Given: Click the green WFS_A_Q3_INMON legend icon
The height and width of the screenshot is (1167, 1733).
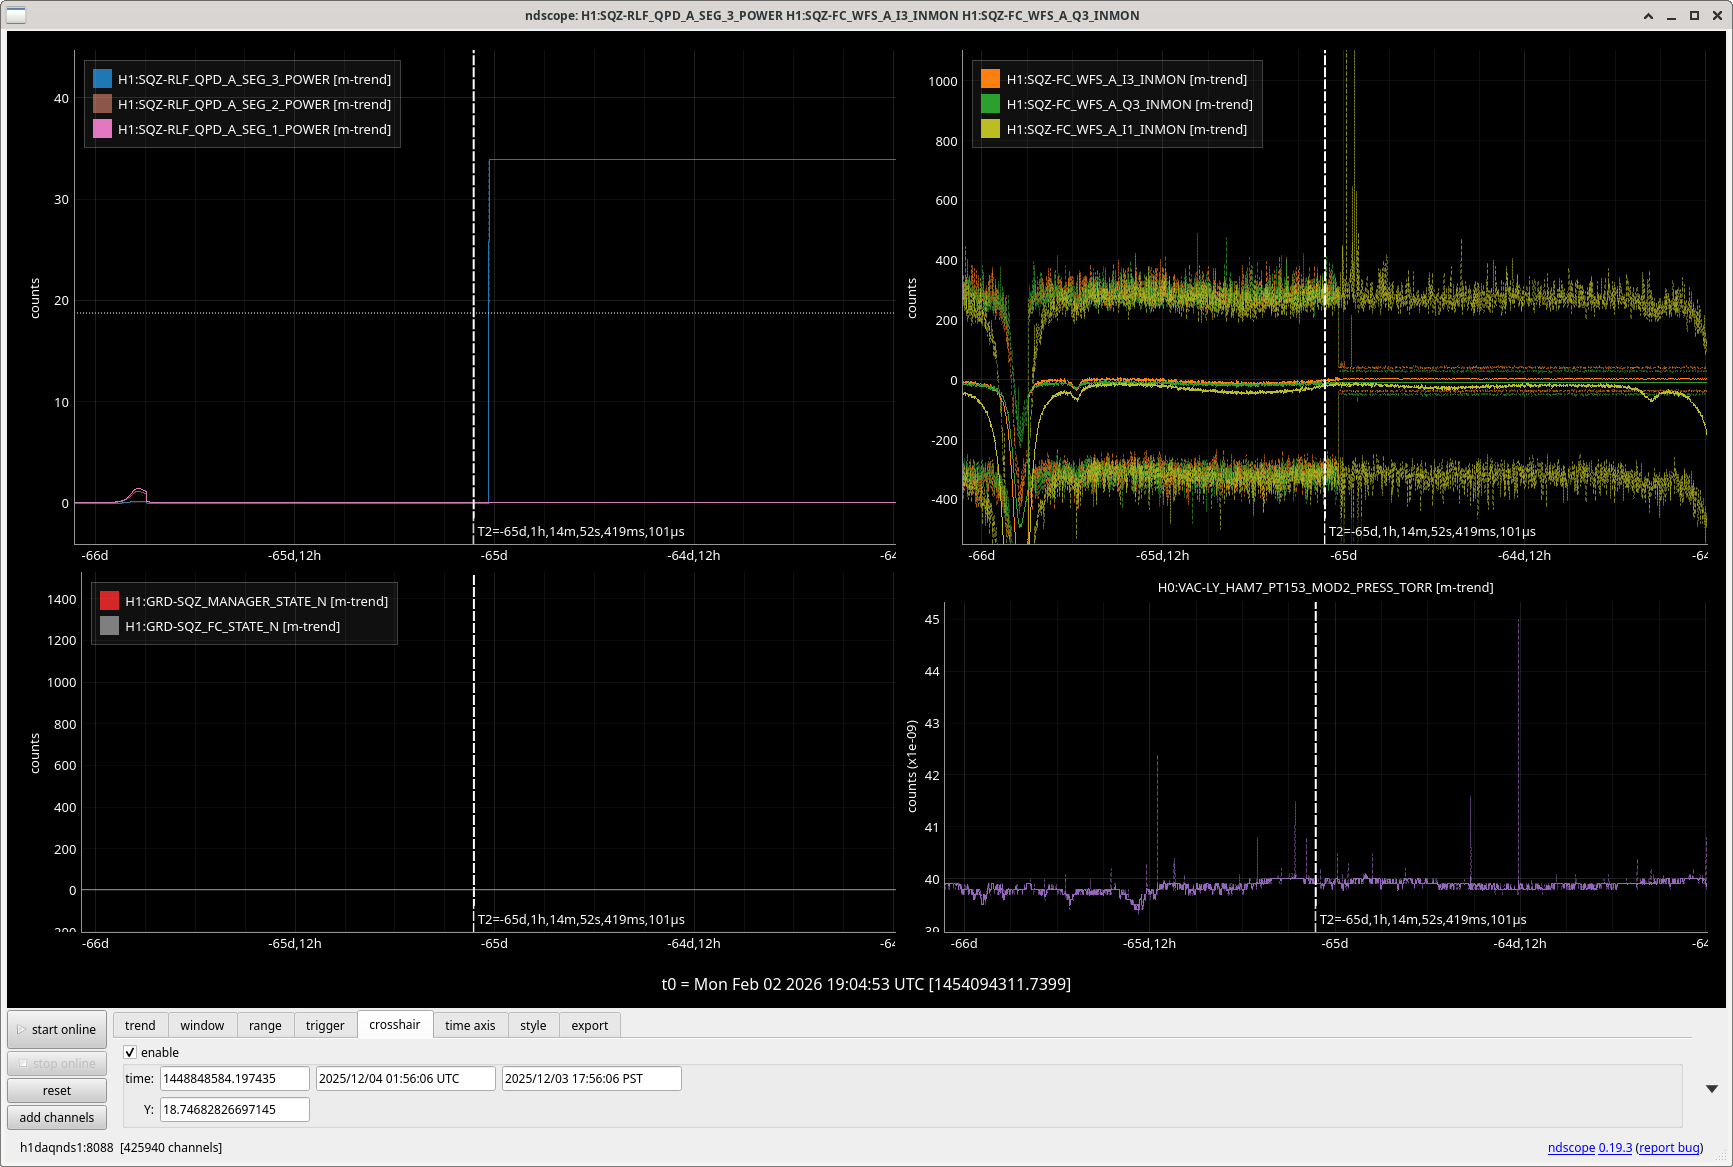Looking at the screenshot, I should pyautogui.click(x=990, y=104).
